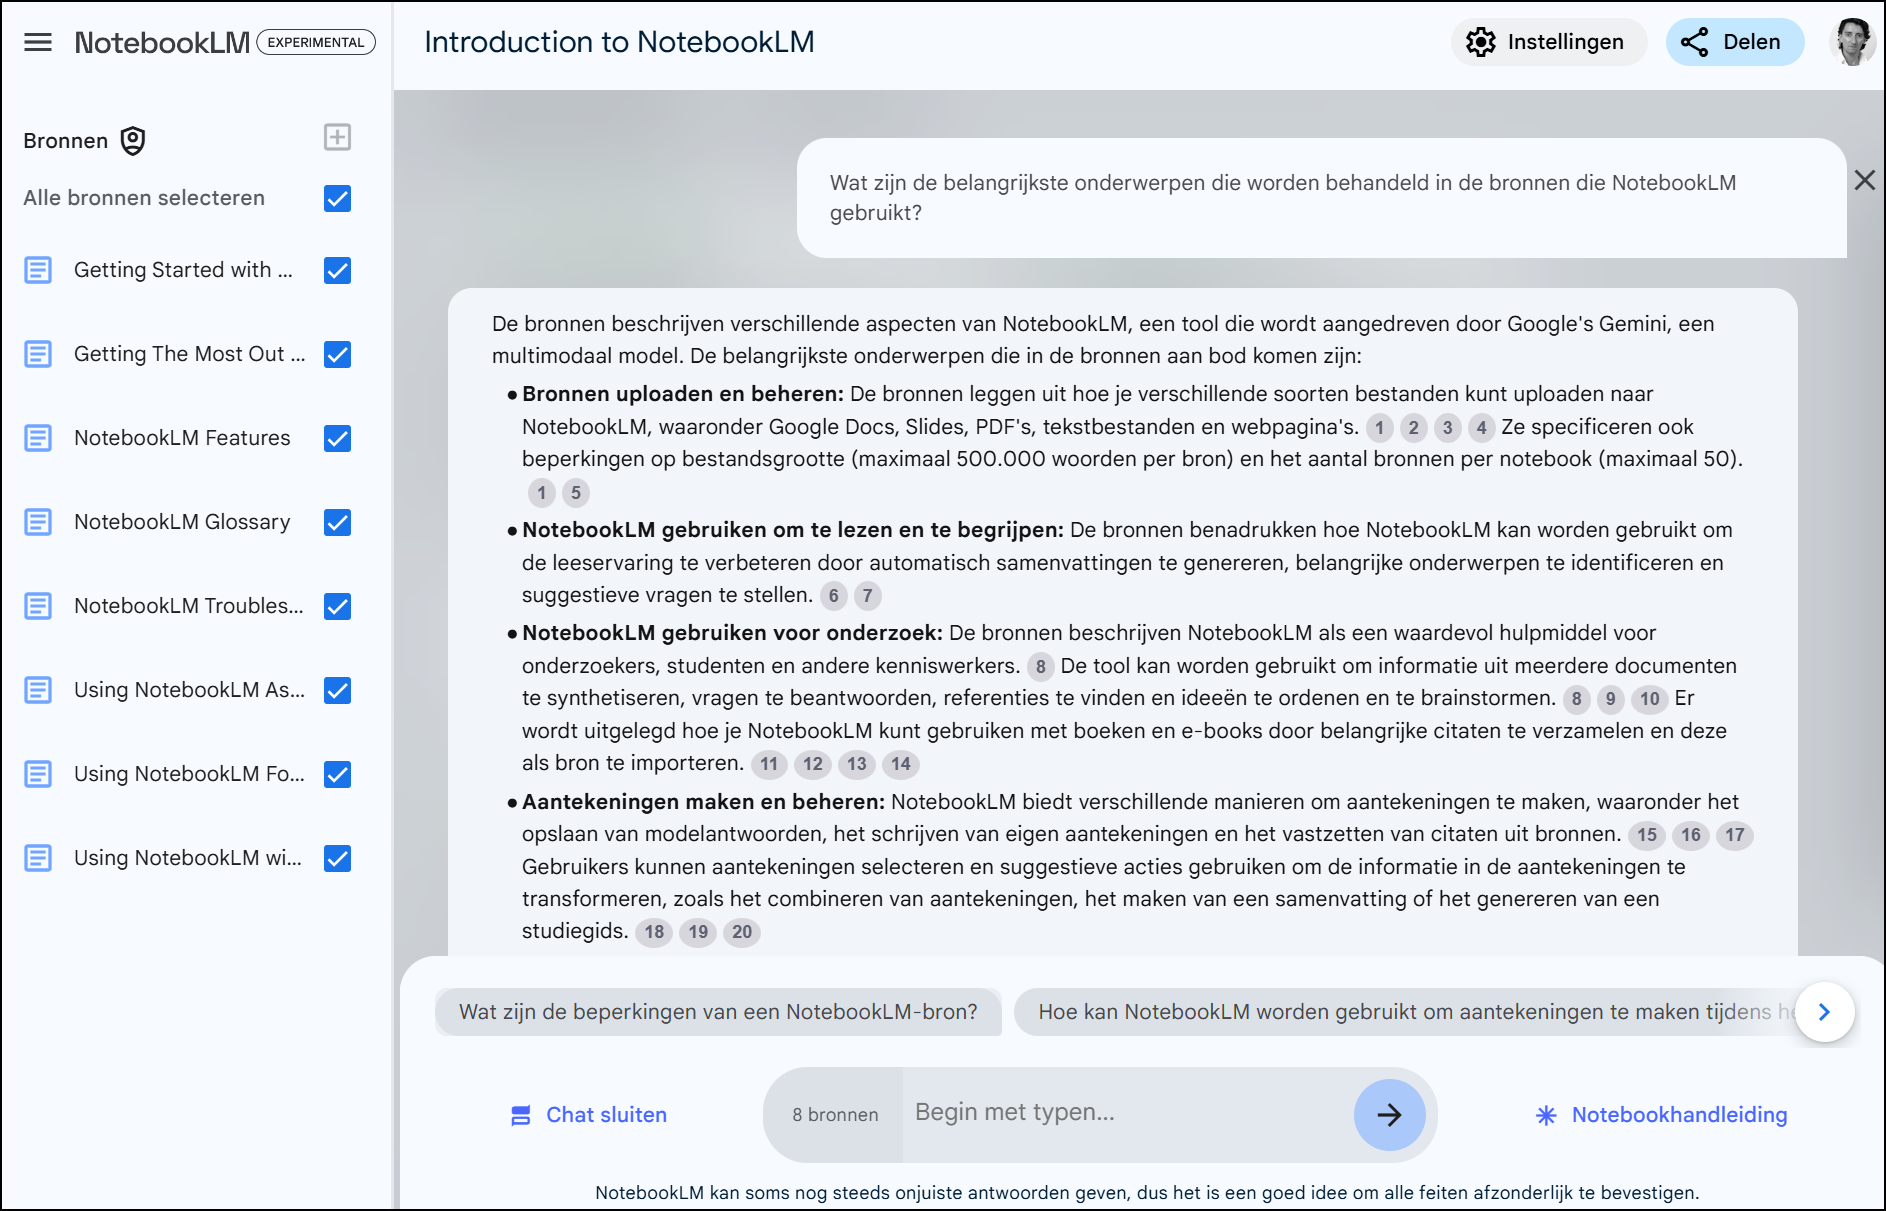Open Instellingen settings

[1548, 42]
